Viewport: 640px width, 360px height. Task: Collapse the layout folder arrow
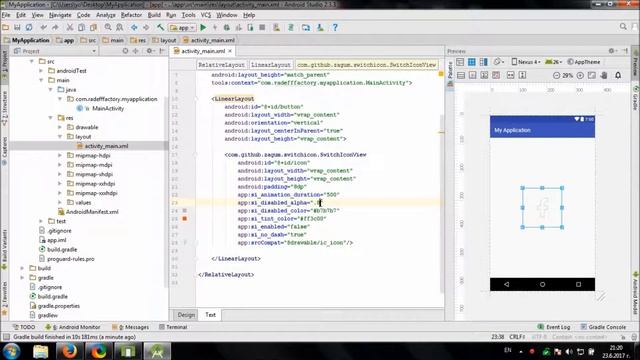pyautogui.click(x=60, y=137)
